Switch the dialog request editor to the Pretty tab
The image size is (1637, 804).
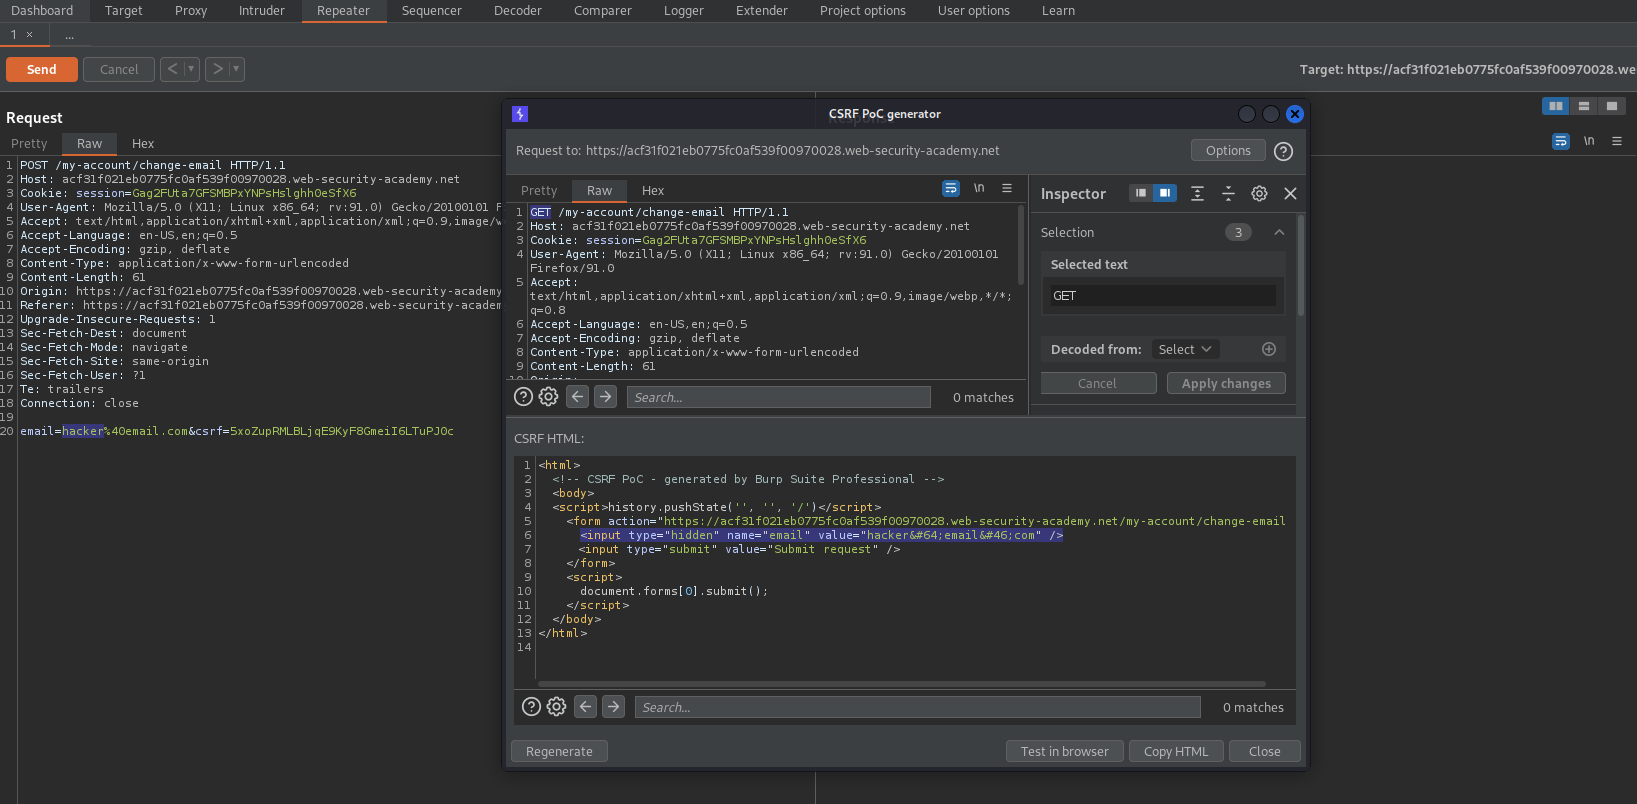tap(539, 190)
